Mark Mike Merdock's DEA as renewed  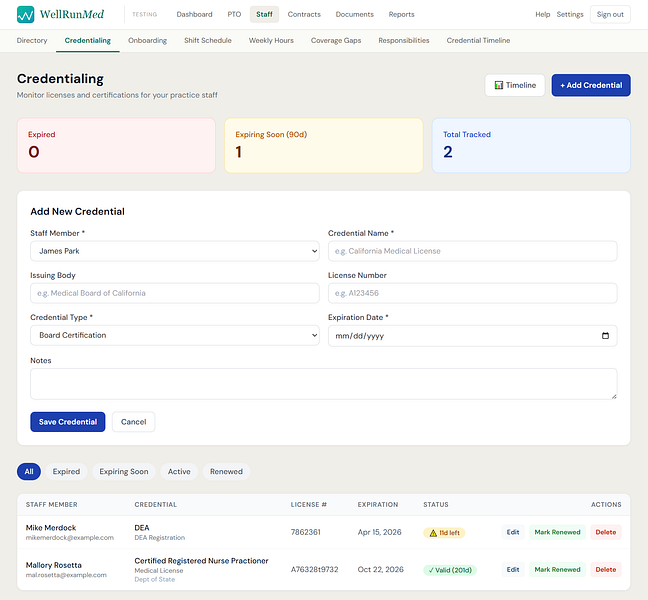557,532
